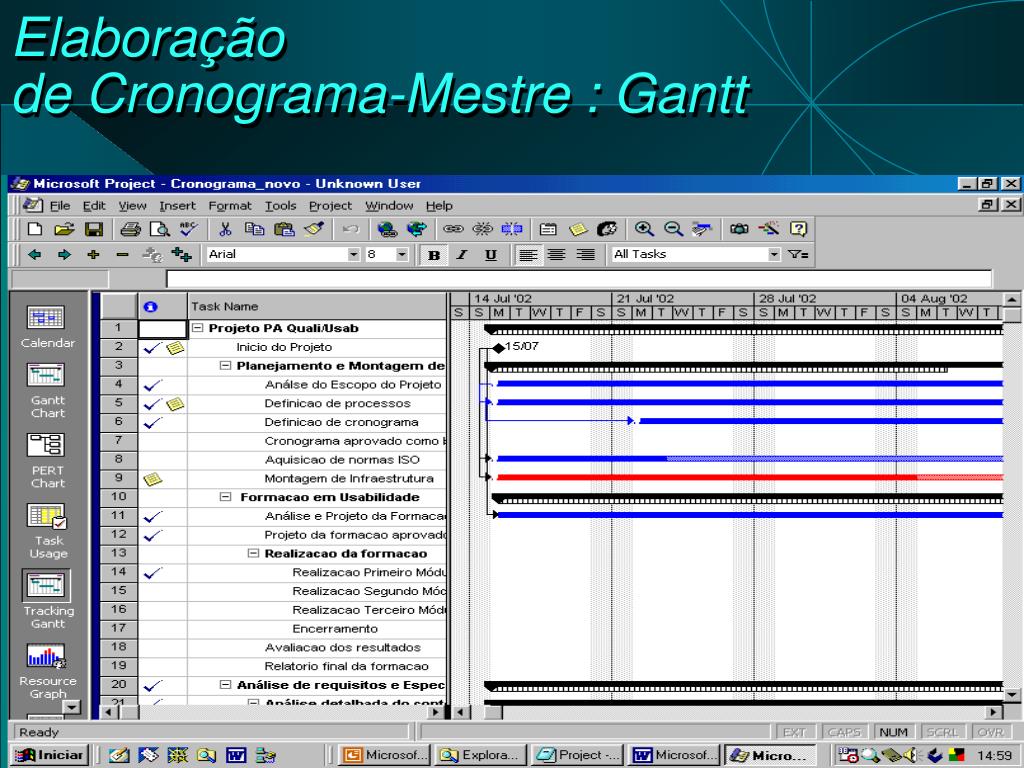Image resolution: width=1024 pixels, height=768 pixels.
Task: Toggle Bold formatting button
Action: coord(434,255)
